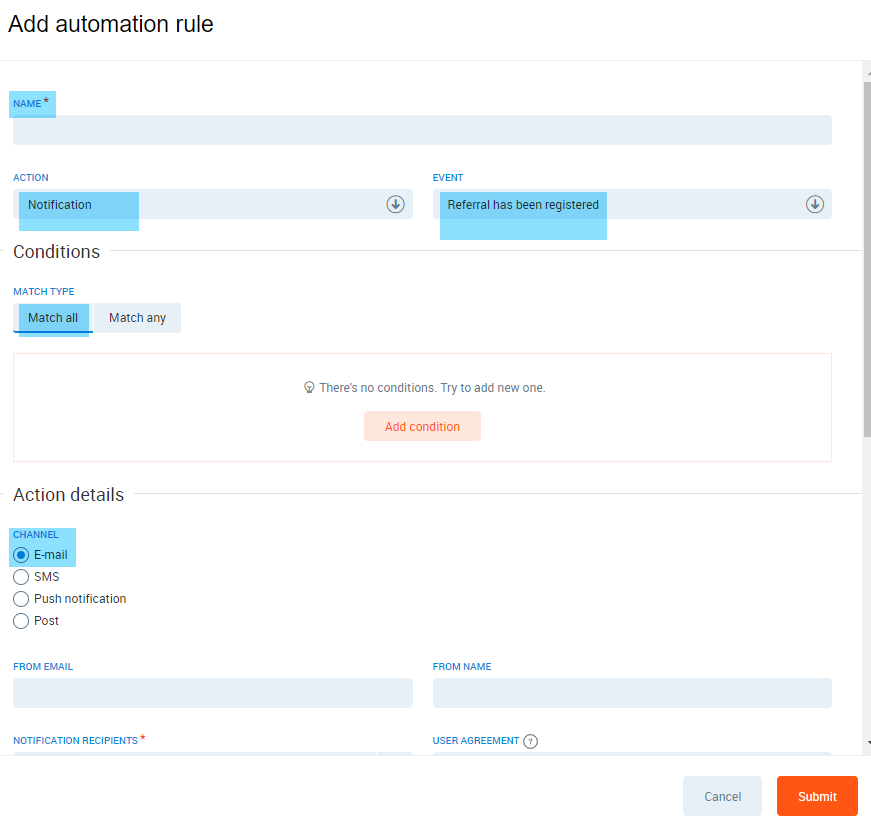871x838 pixels.
Task: Click the arrow icon in the Event field
Action: [815, 204]
